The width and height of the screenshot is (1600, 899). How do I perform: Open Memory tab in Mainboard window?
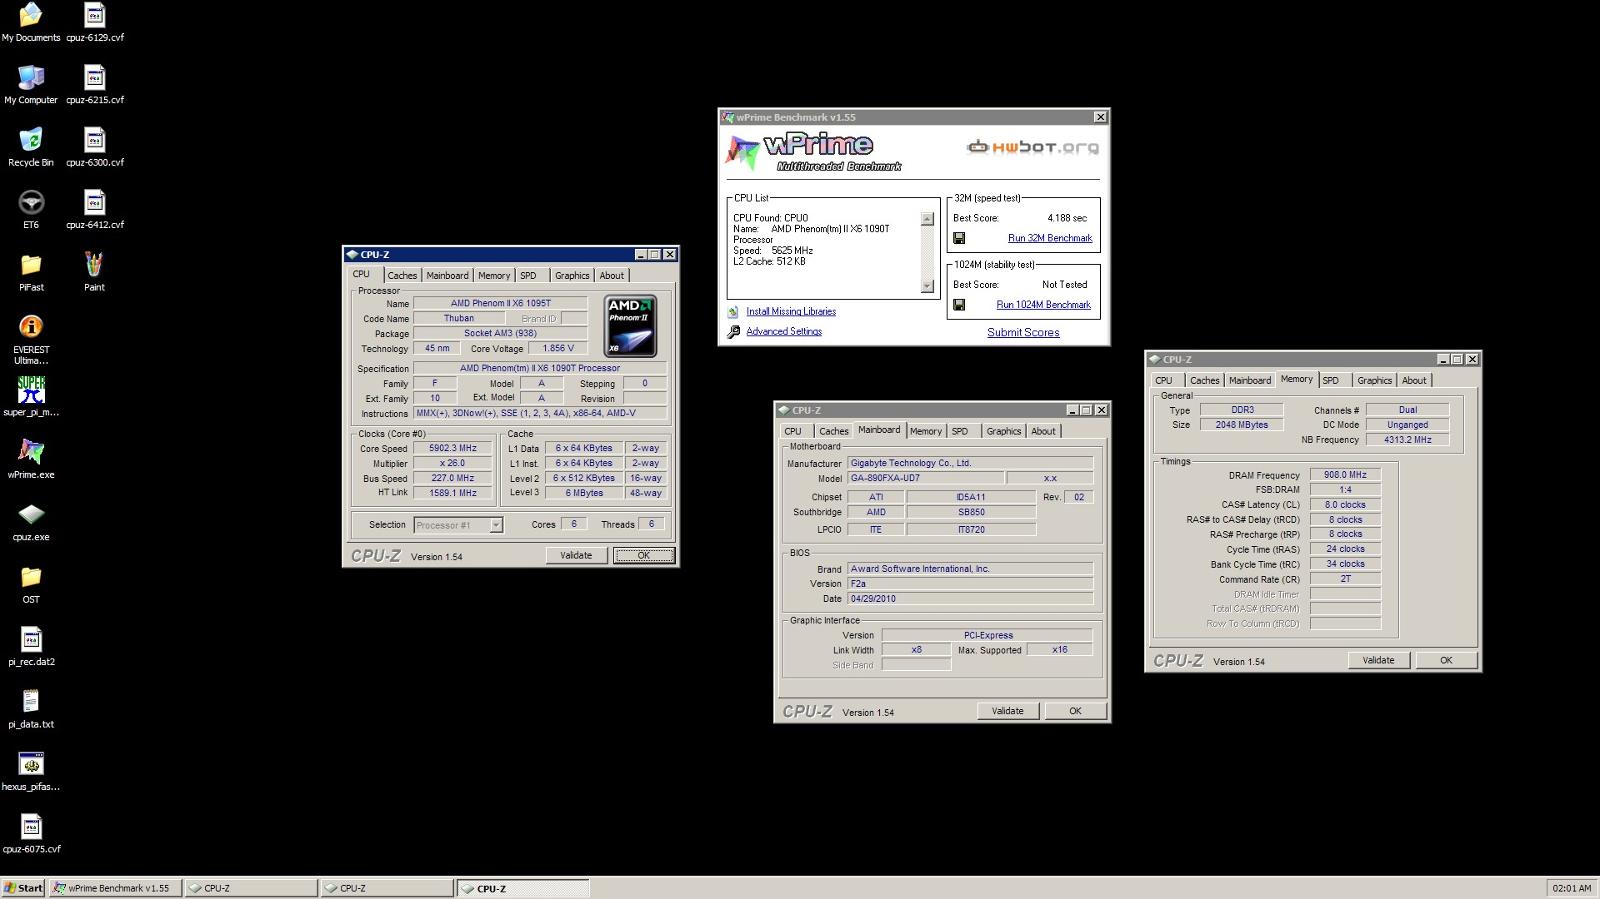pyautogui.click(x=926, y=432)
